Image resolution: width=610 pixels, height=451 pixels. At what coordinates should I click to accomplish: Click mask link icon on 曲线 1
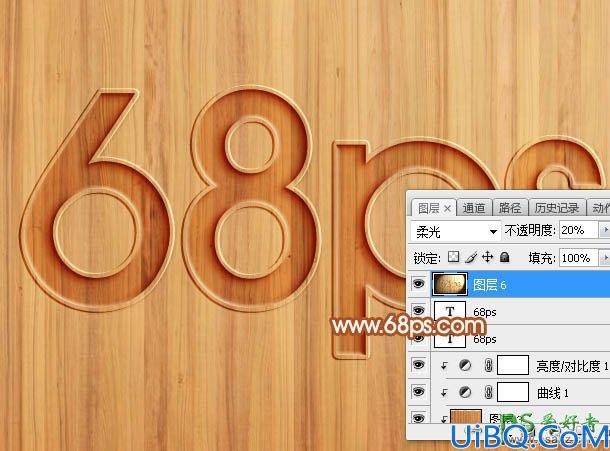[x=489, y=392]
